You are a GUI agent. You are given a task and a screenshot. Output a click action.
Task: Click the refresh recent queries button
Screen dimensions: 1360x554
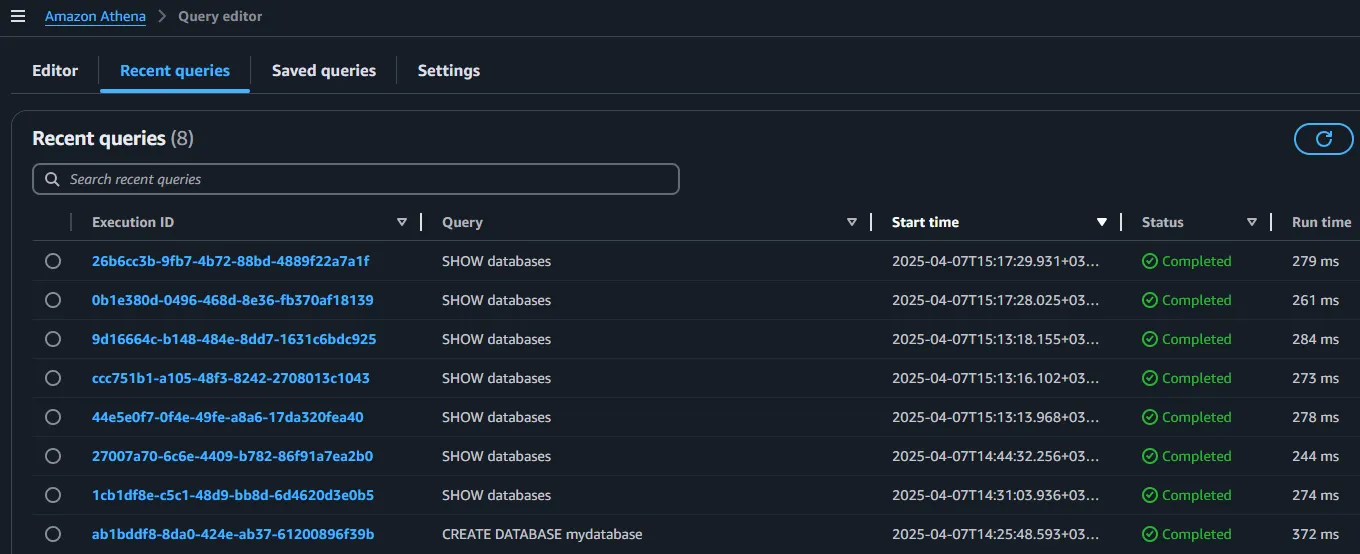point(1323,139)
